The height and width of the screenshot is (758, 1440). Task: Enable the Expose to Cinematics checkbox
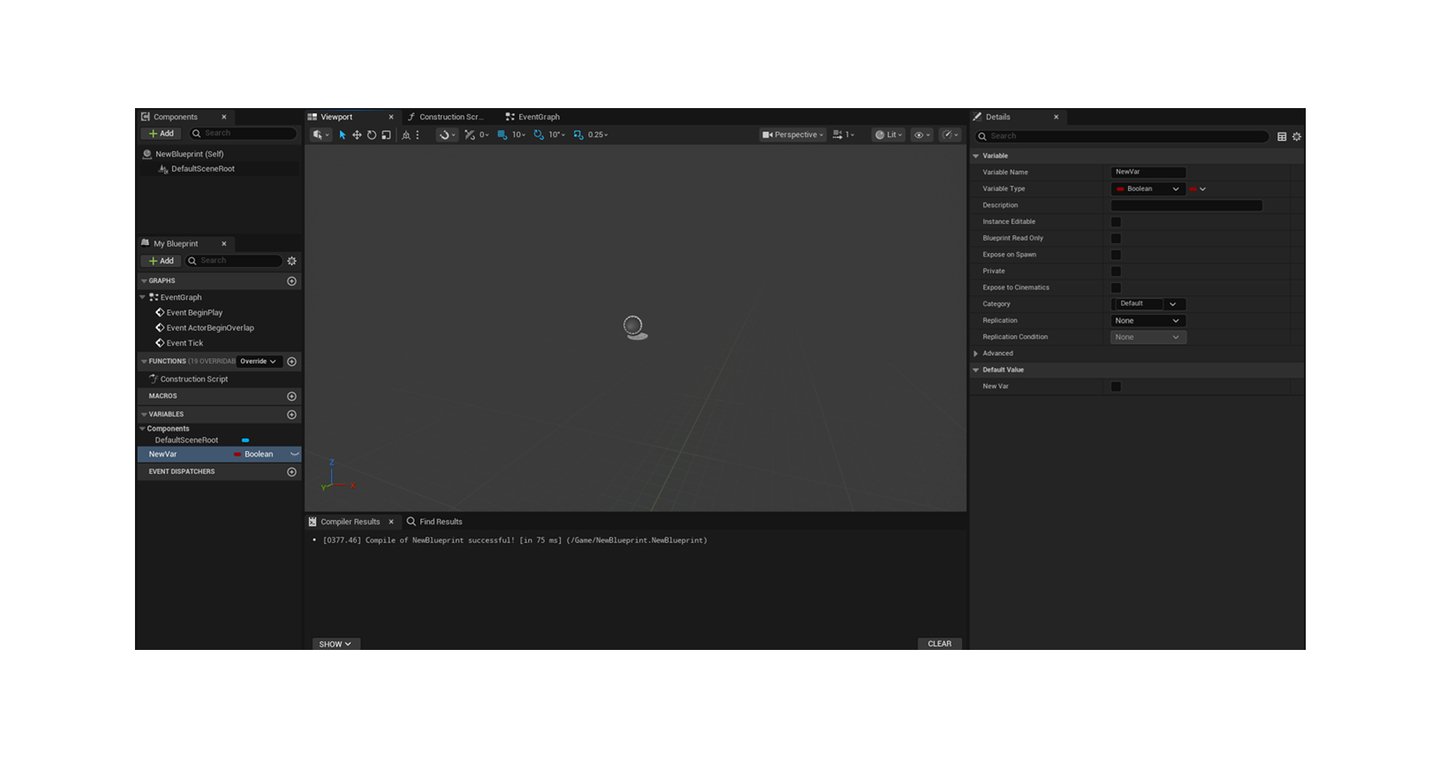pyautogui.click(x=1116, y=288)
